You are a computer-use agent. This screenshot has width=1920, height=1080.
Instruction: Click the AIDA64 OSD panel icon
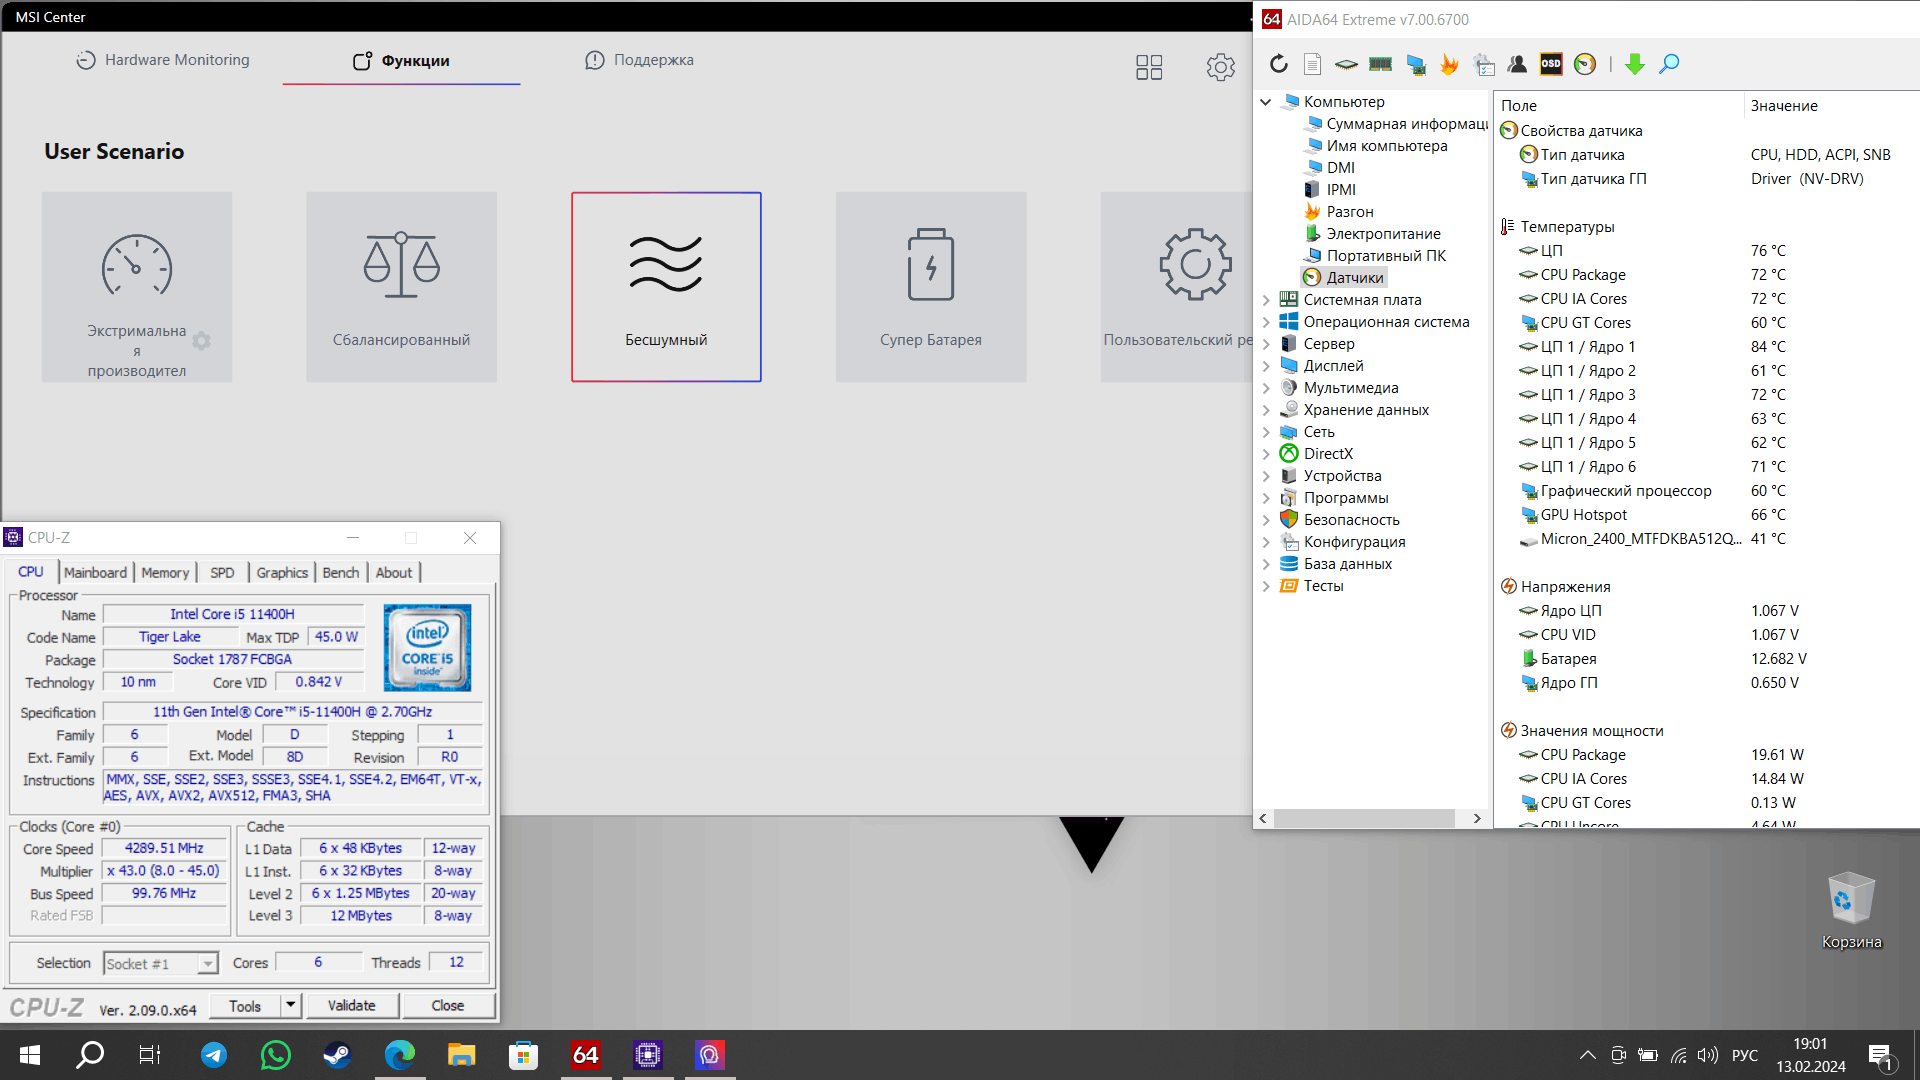point(1551,64)
